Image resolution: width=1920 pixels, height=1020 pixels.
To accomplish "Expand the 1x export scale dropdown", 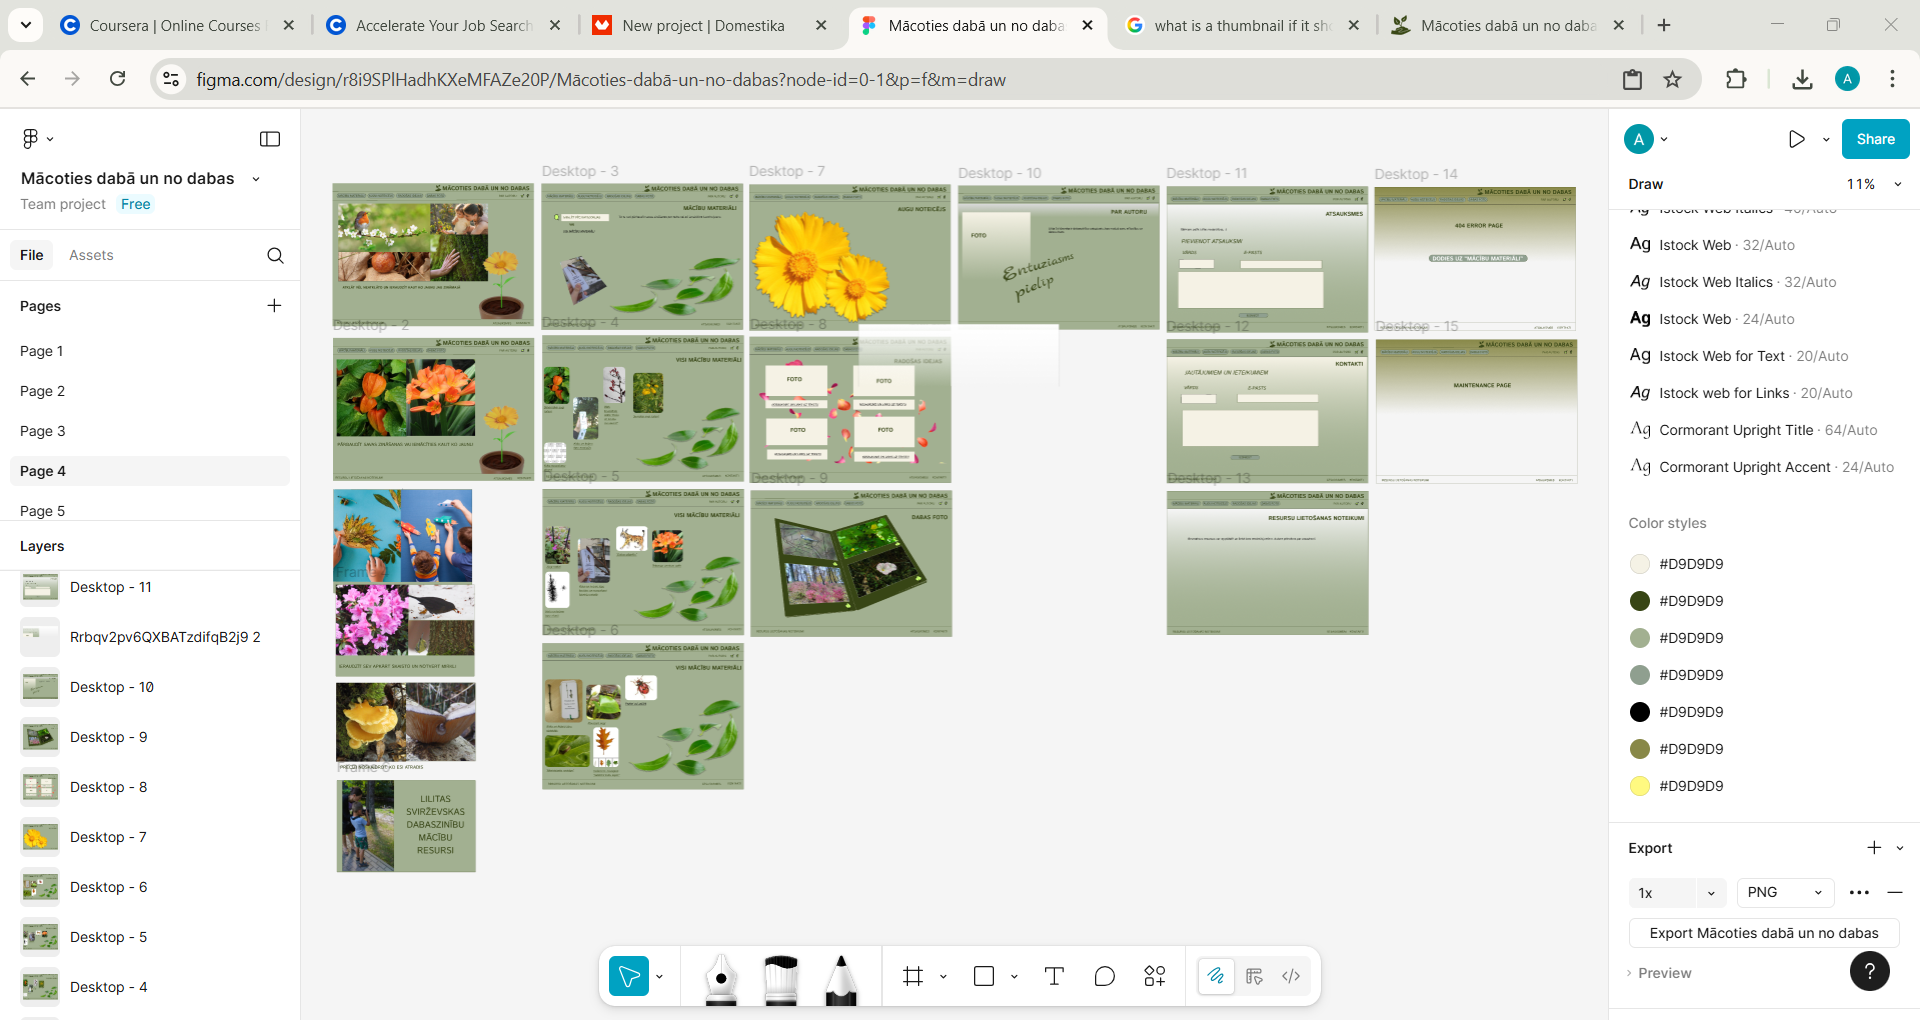I will (x=1676, y=892).
